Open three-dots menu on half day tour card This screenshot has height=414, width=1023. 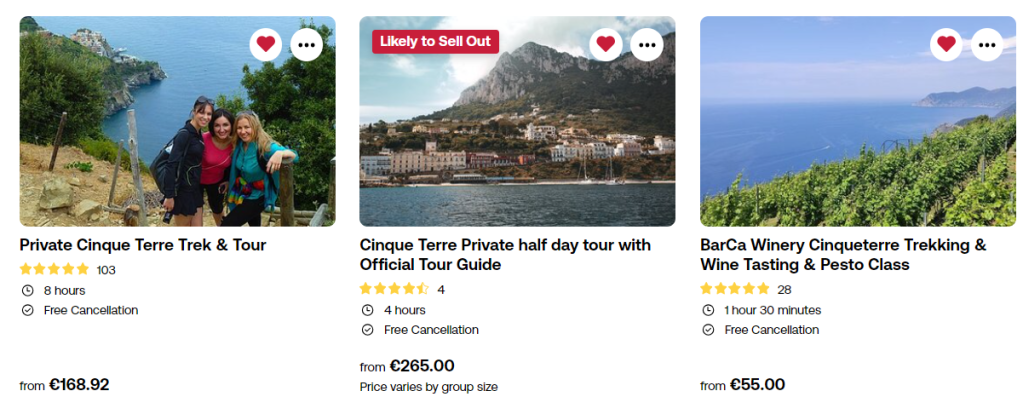[647, 44]
